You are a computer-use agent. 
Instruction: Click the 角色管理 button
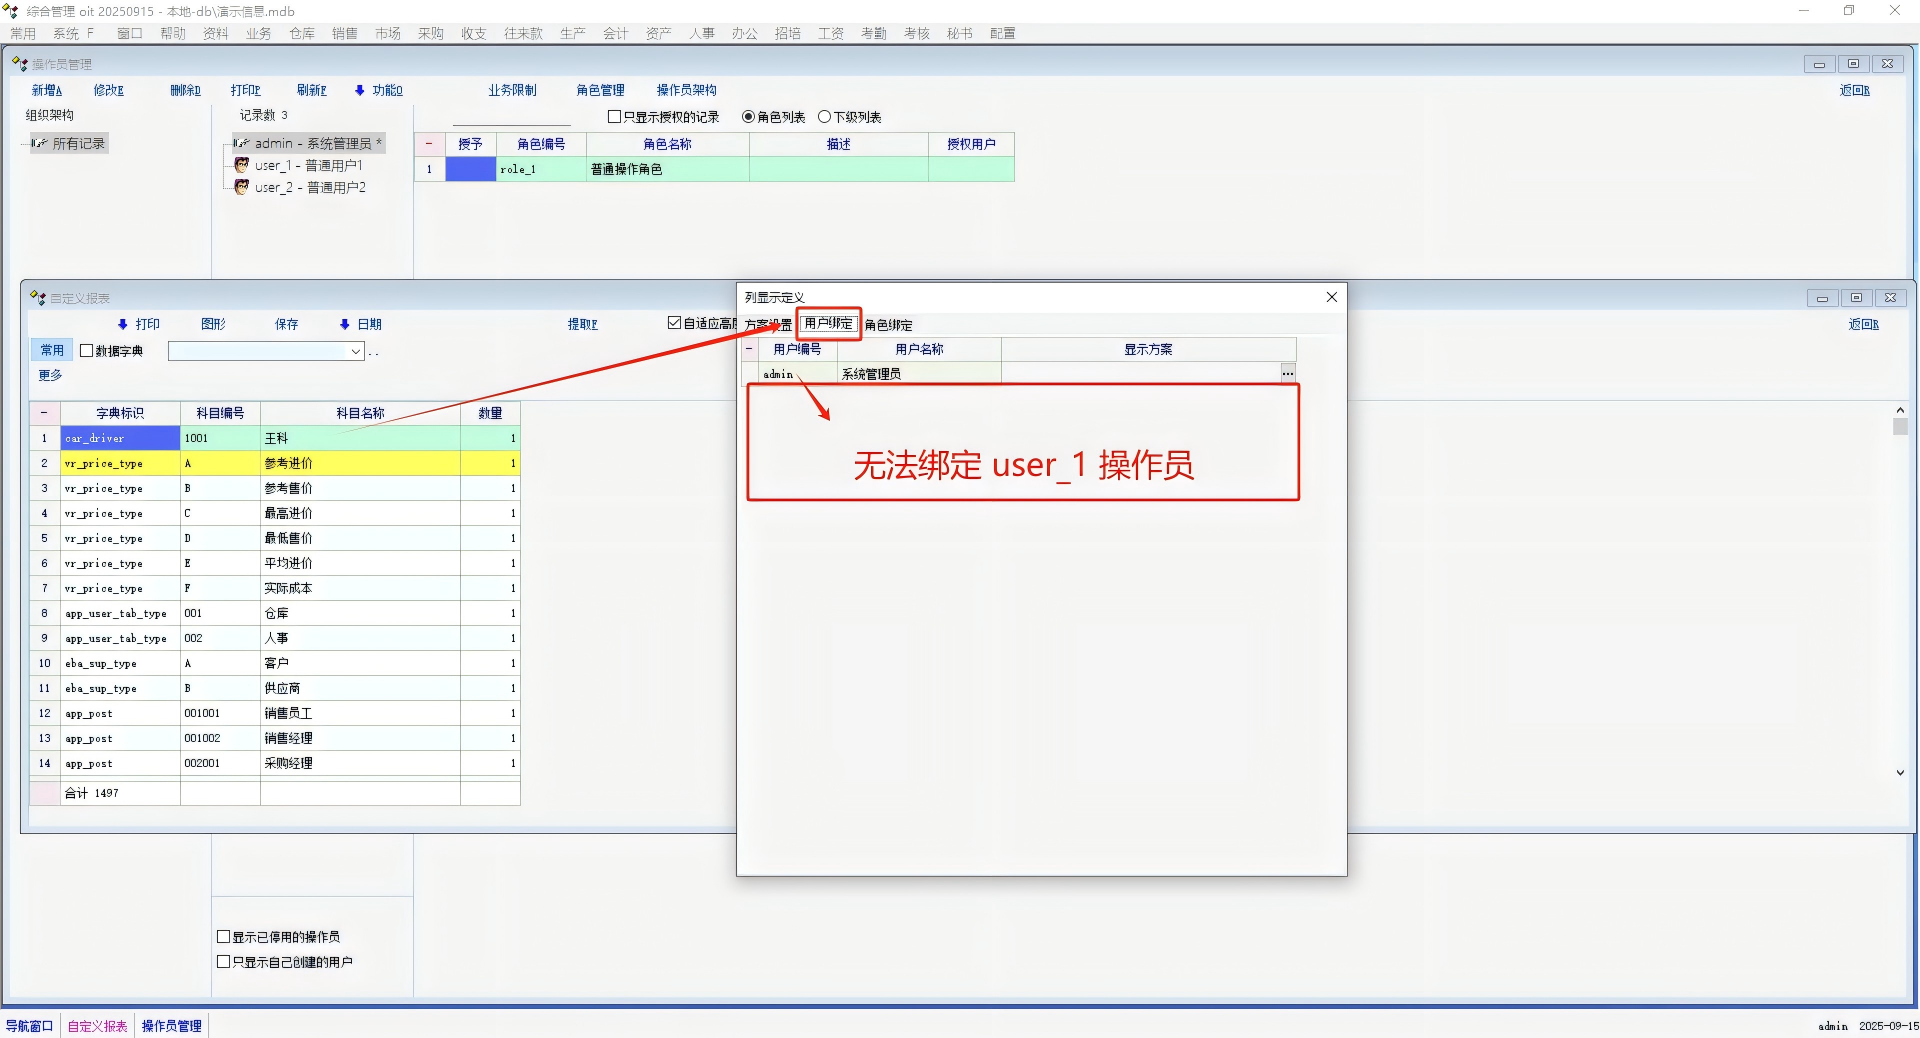[600, 90]
